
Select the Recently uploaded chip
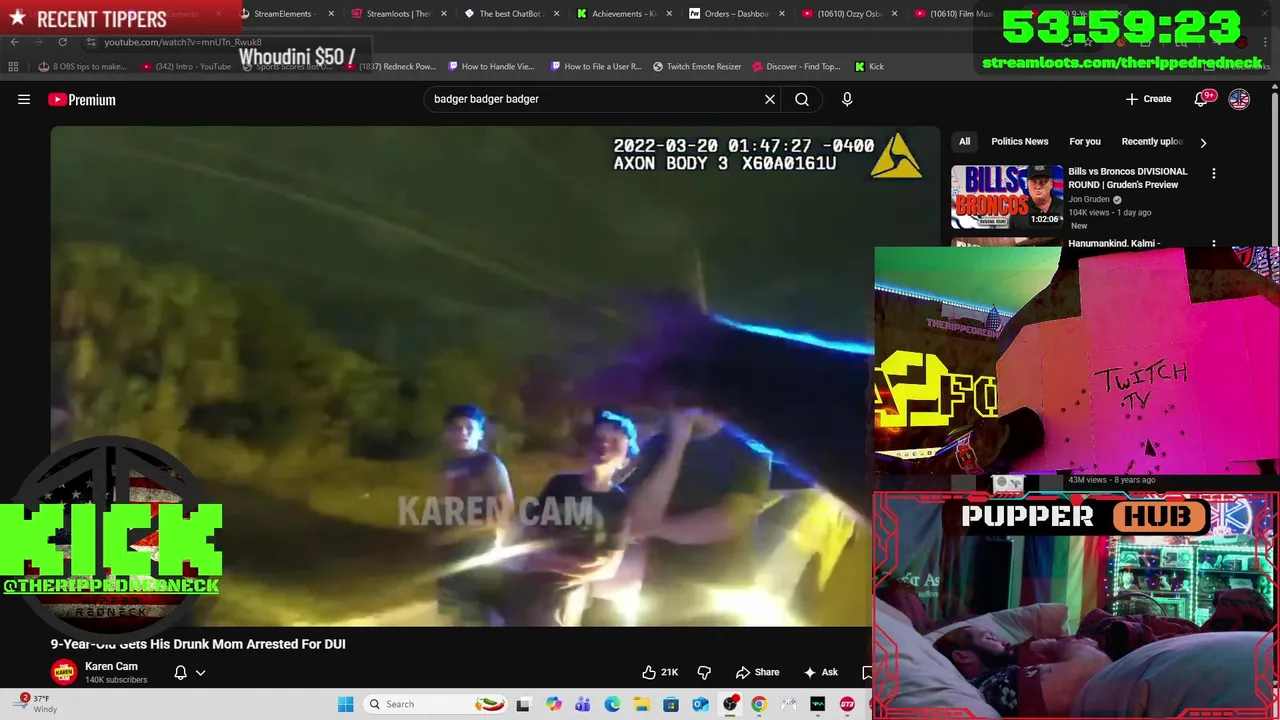point(1152,141)
